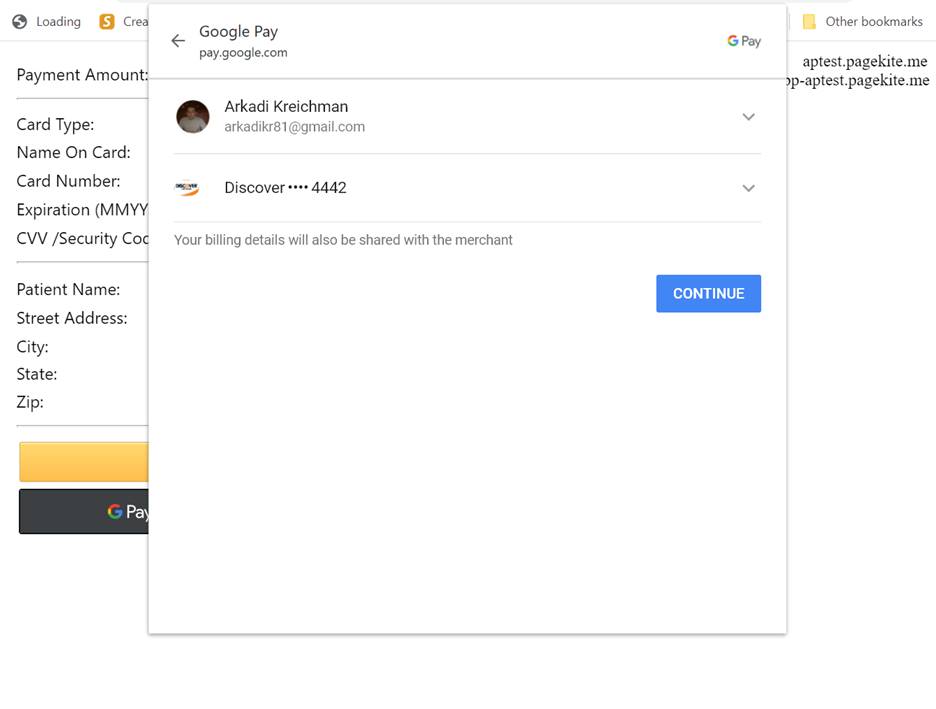
Task: Click the pay.google.com address text
Action: 243,53
